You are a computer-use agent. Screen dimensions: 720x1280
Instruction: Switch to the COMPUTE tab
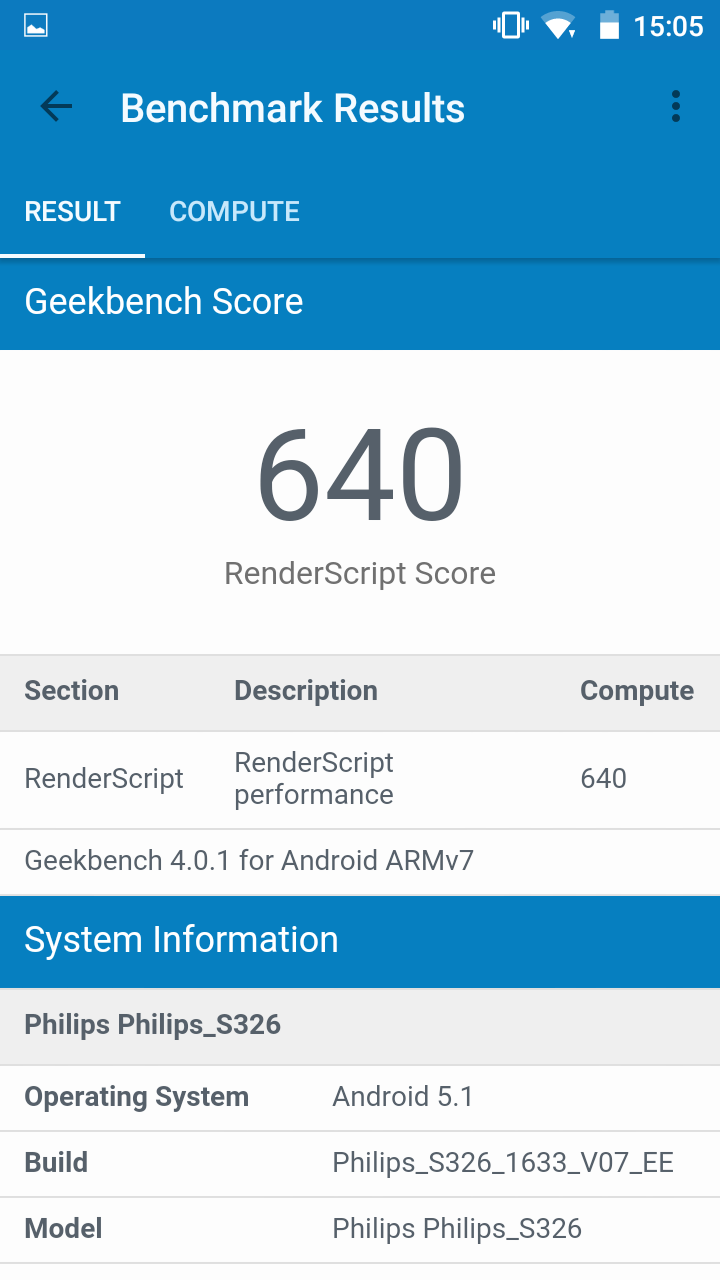click(234, 212)
